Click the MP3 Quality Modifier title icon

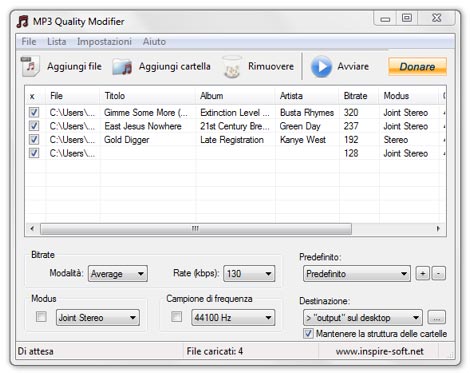tap(23, 22)
